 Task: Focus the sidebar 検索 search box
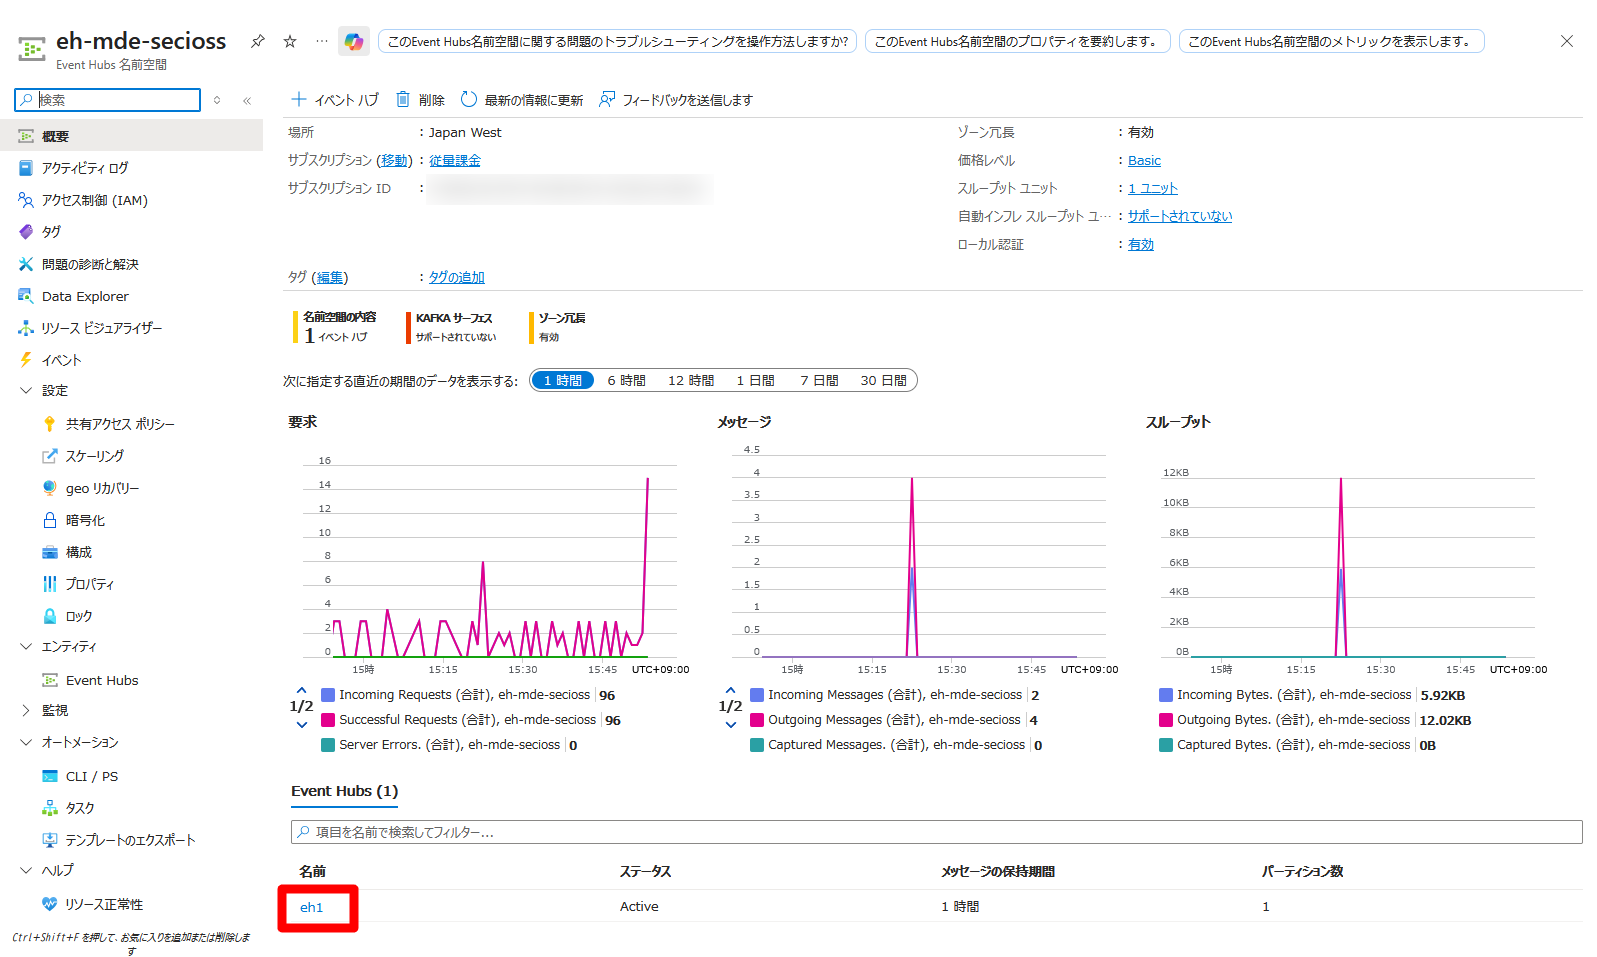[x=108, y=100]
